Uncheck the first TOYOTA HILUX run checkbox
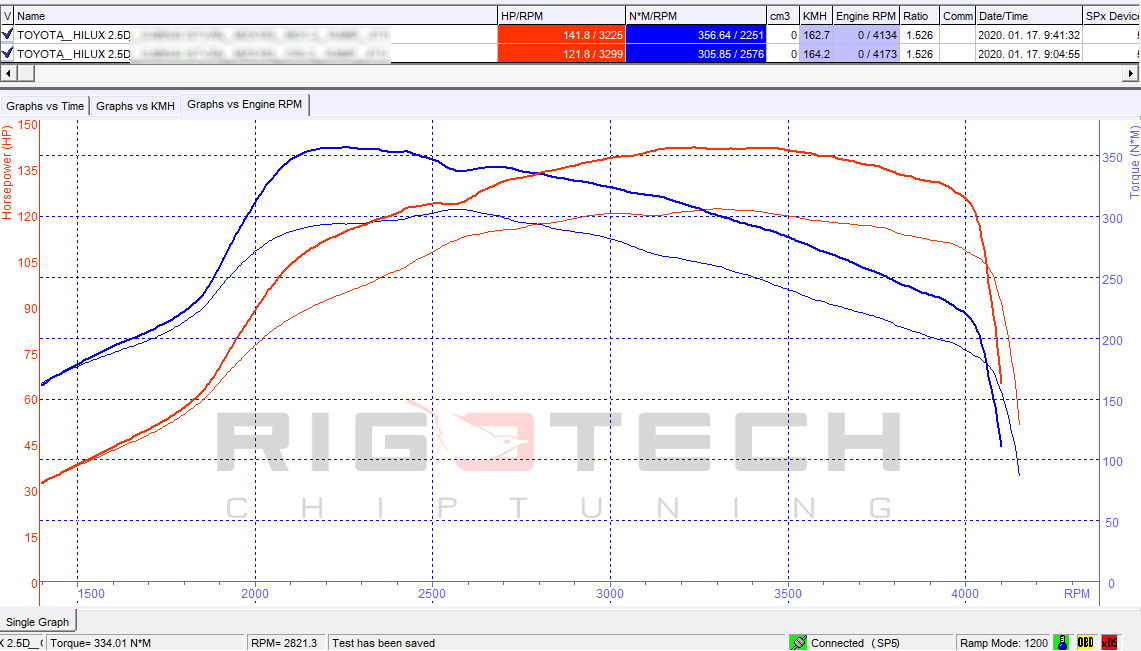This screenshot has width=1141, height=651. click(7, 34)
